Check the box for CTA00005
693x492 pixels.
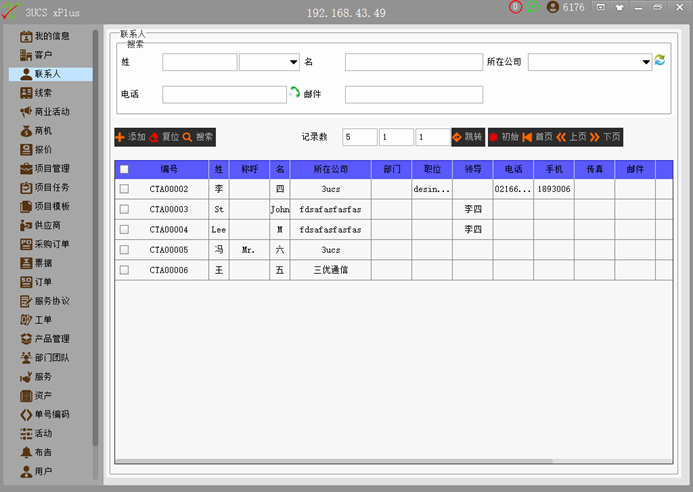124,250
